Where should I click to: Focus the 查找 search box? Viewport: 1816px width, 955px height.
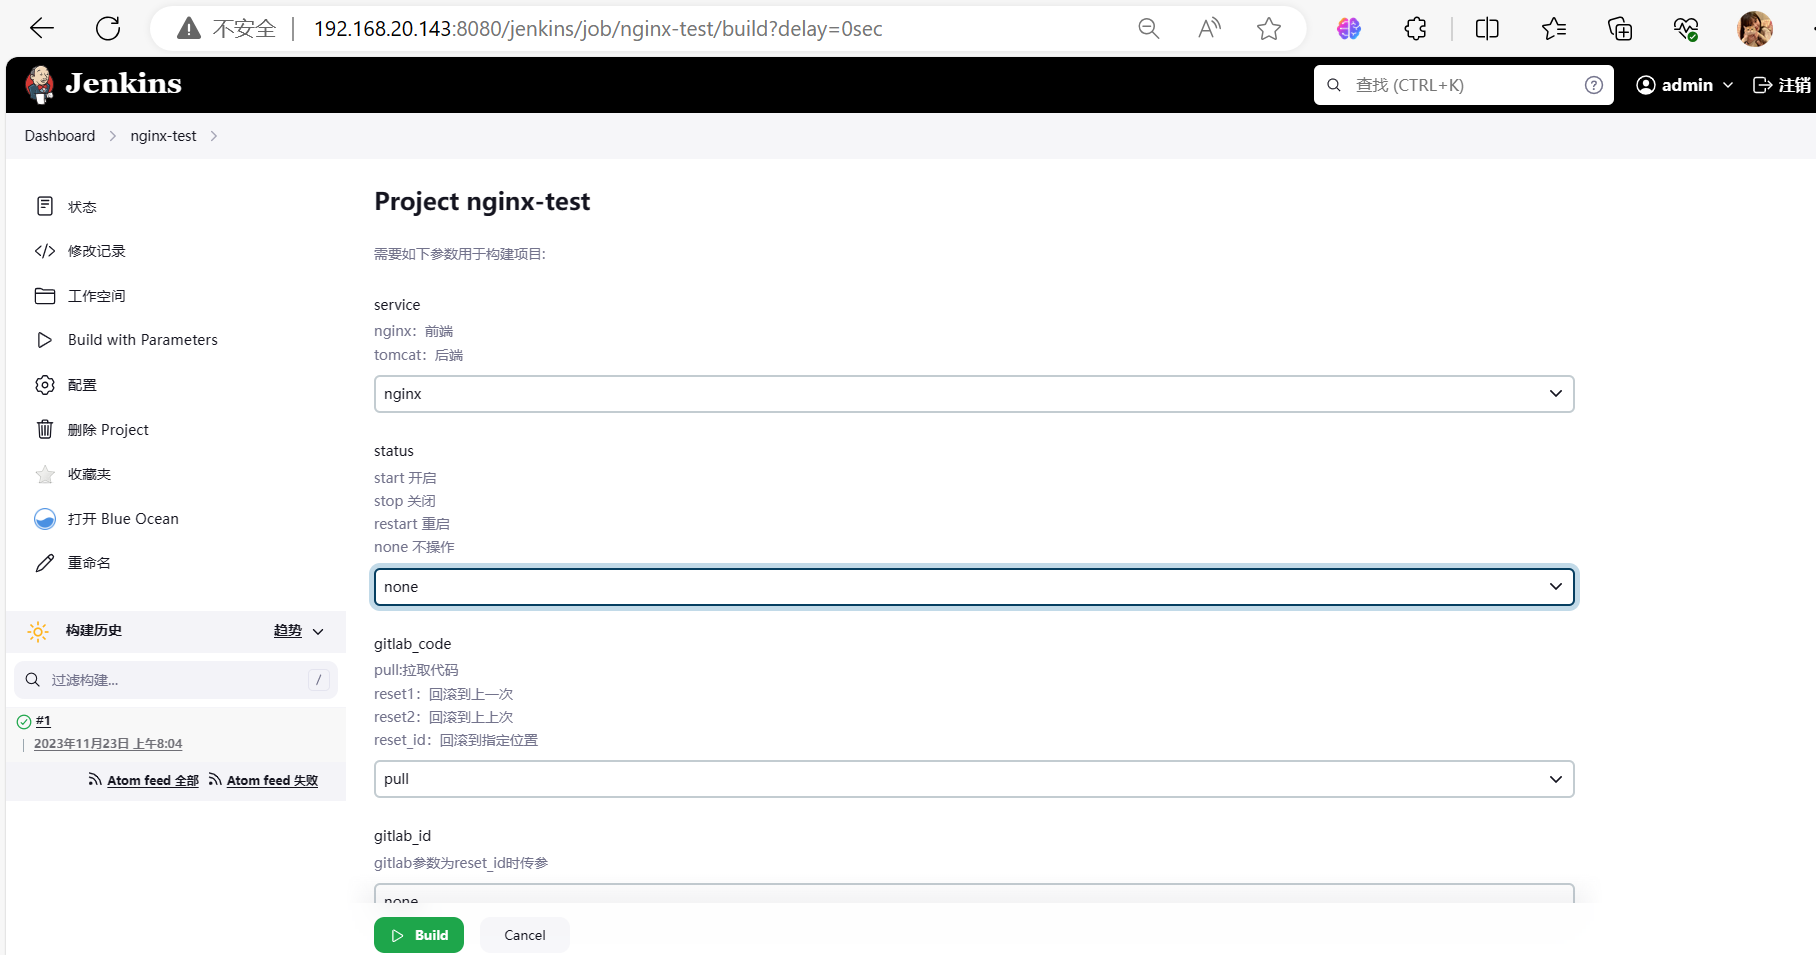pos(1464,85)
